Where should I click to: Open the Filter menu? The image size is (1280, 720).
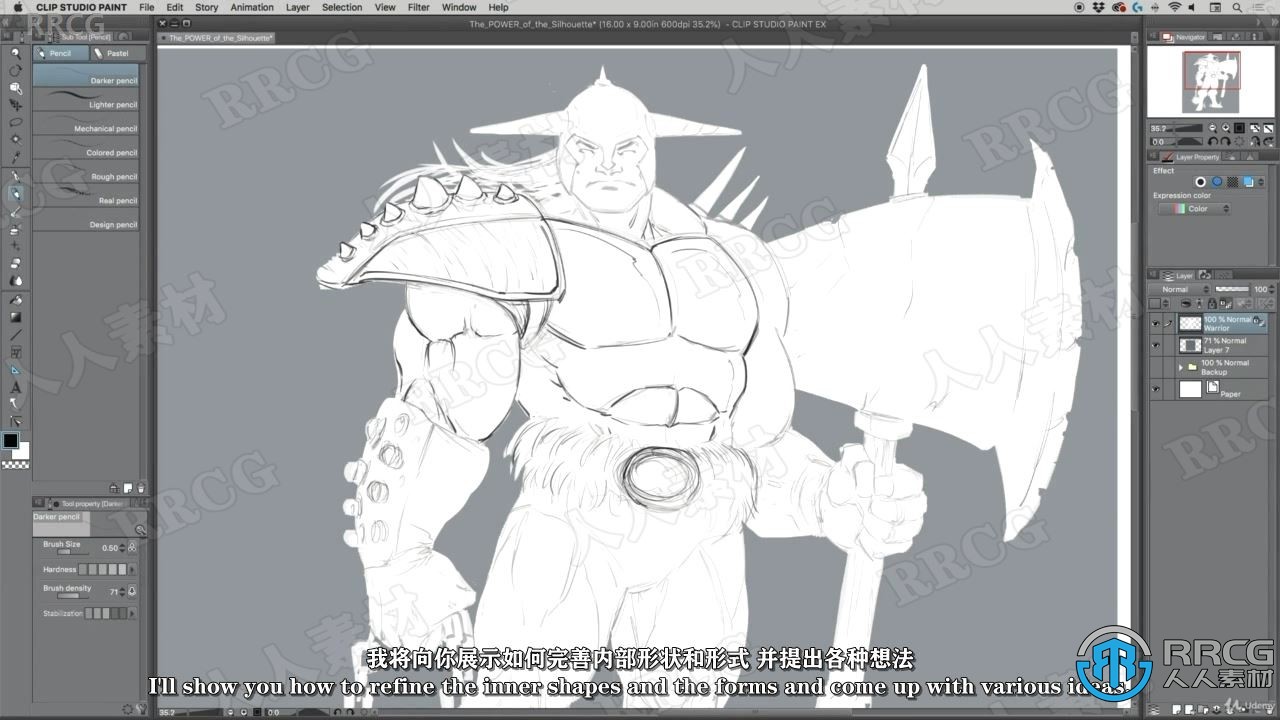point(419,7)
